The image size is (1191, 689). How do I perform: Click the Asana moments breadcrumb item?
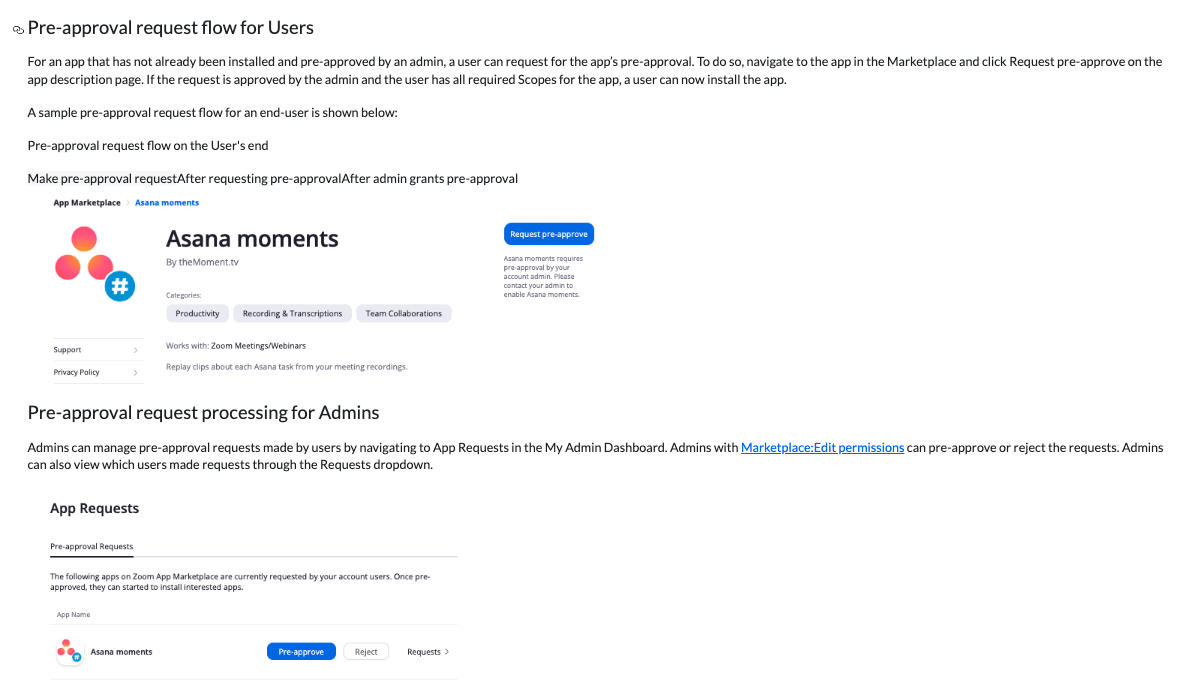[x=167, y=203]
